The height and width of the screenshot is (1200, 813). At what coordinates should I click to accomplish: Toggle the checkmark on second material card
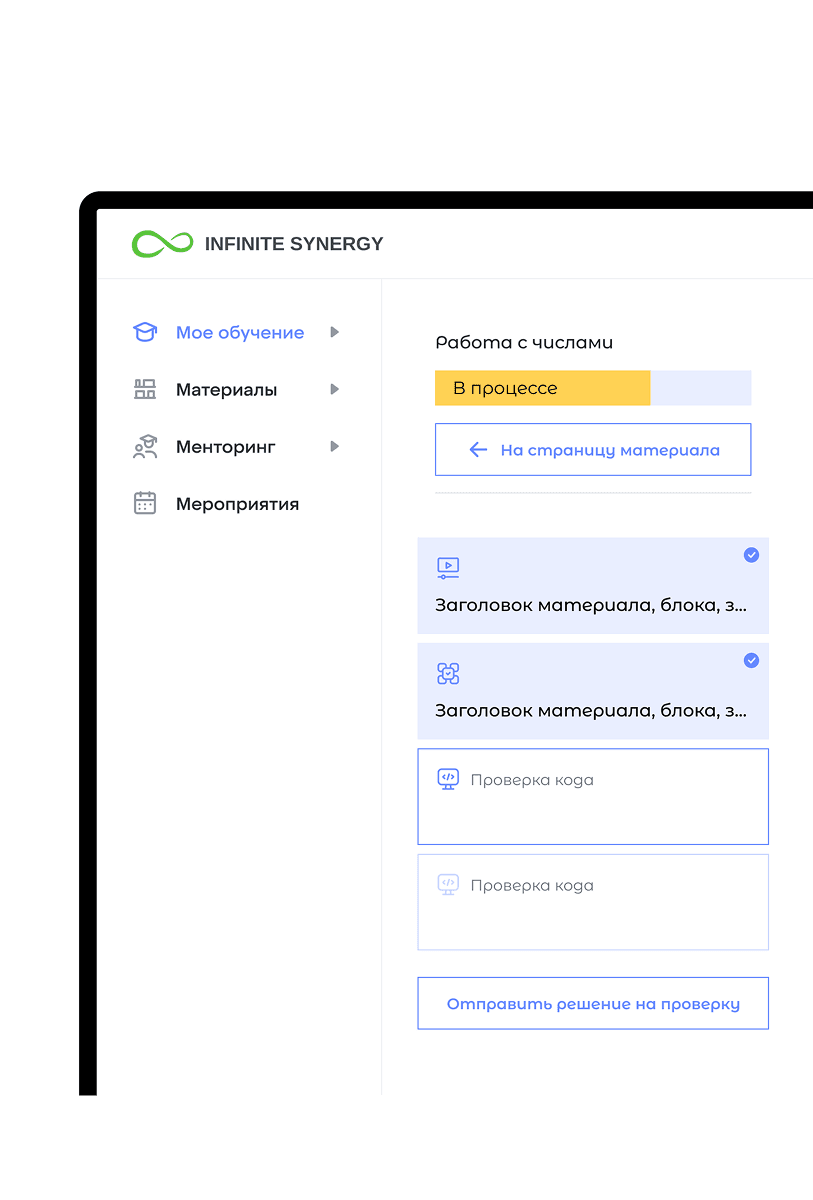click(x=751, y=660)
